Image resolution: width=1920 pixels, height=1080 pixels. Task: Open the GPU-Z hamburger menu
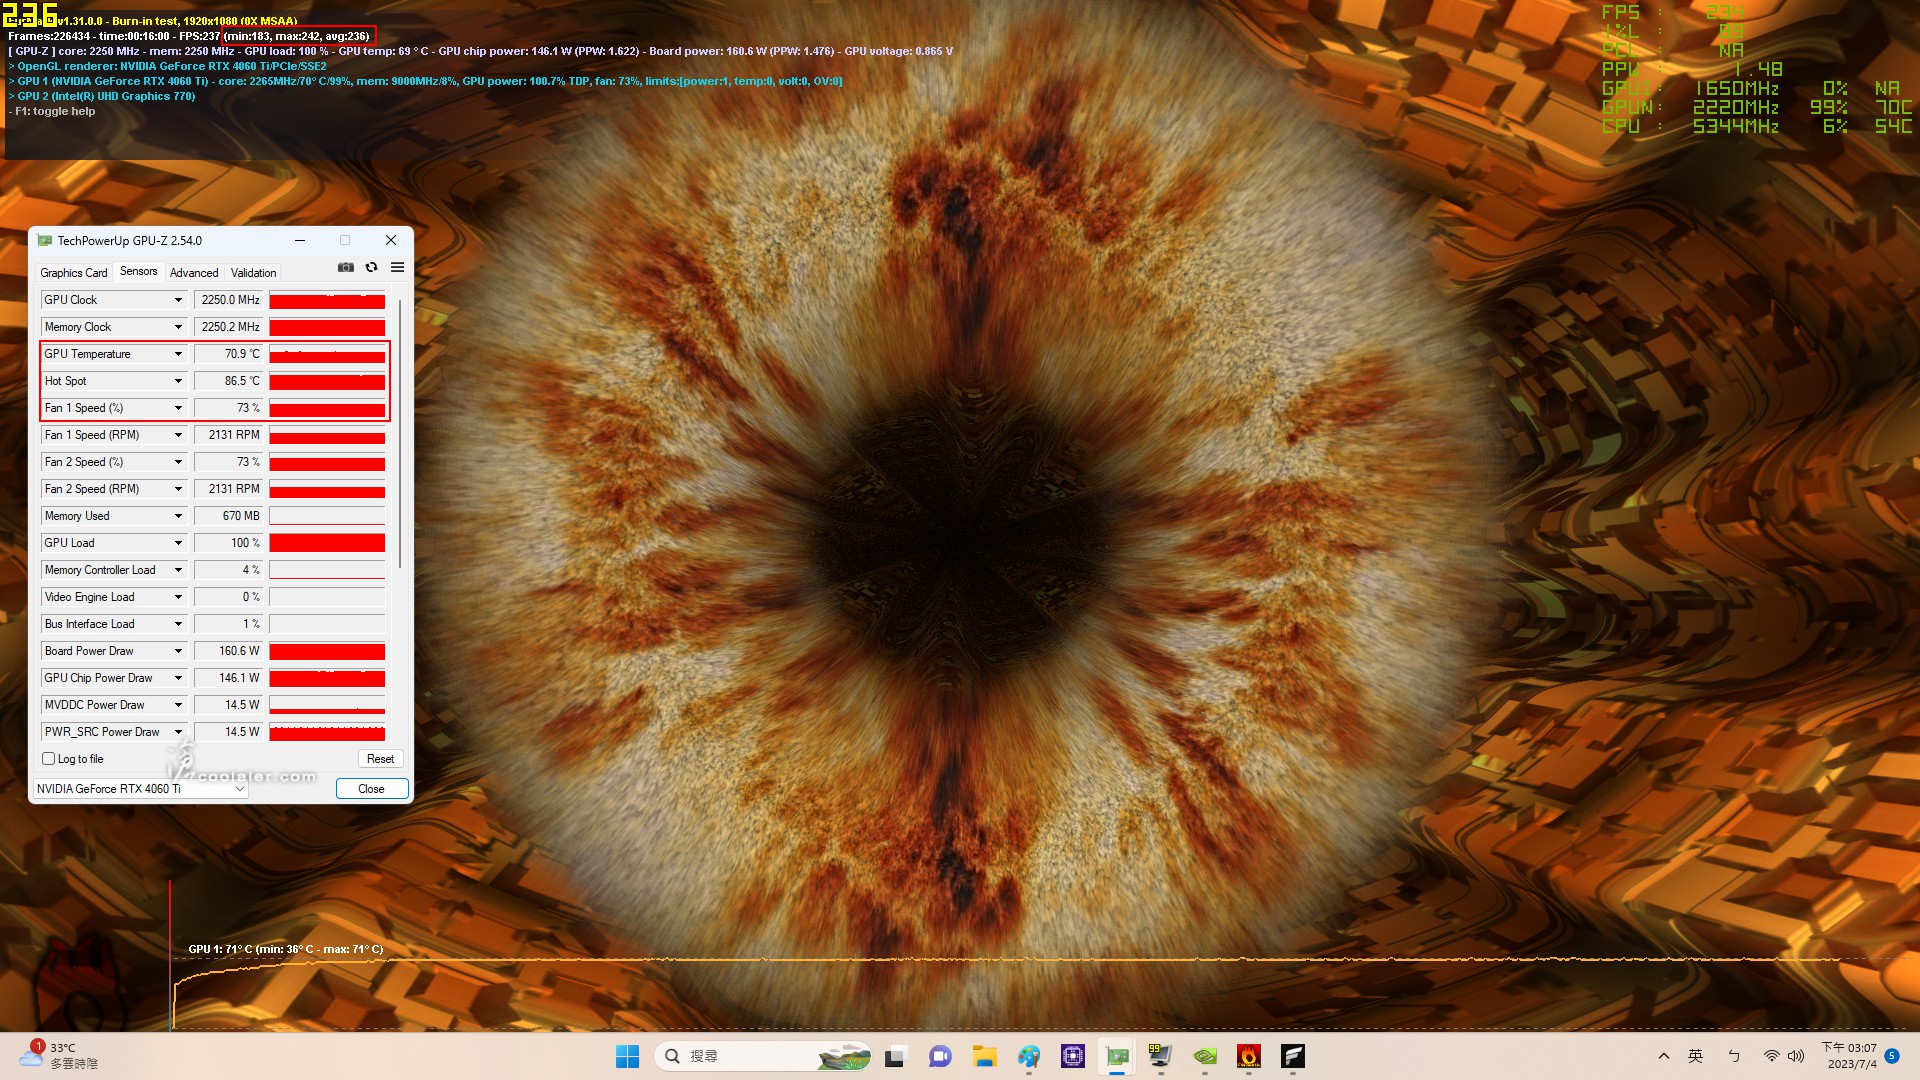coord(398,267)
